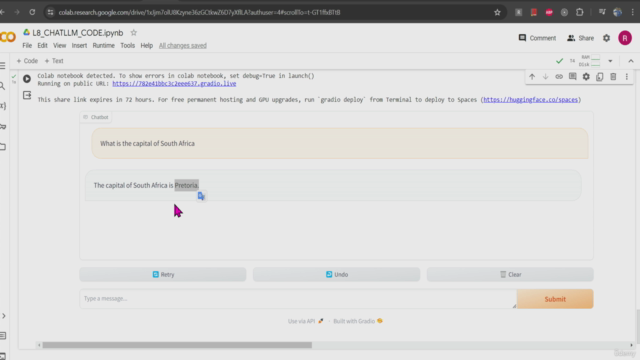Open the Insert menu

(79, 45)
